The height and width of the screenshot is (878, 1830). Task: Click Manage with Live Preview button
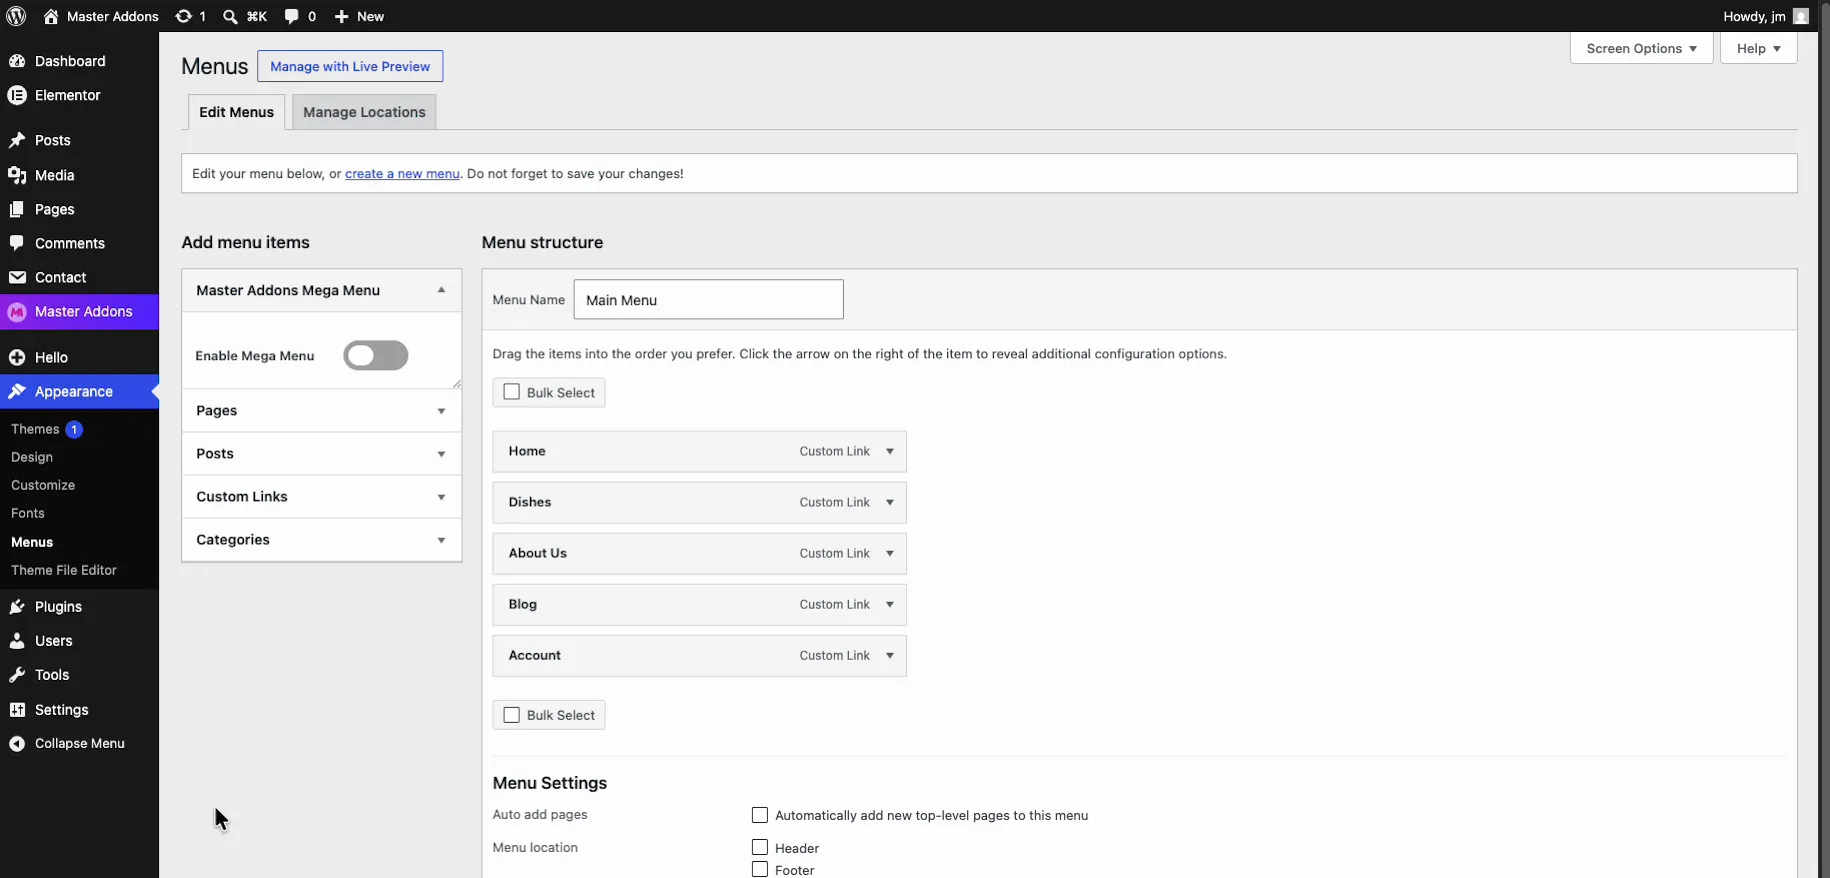click(350, 66)
